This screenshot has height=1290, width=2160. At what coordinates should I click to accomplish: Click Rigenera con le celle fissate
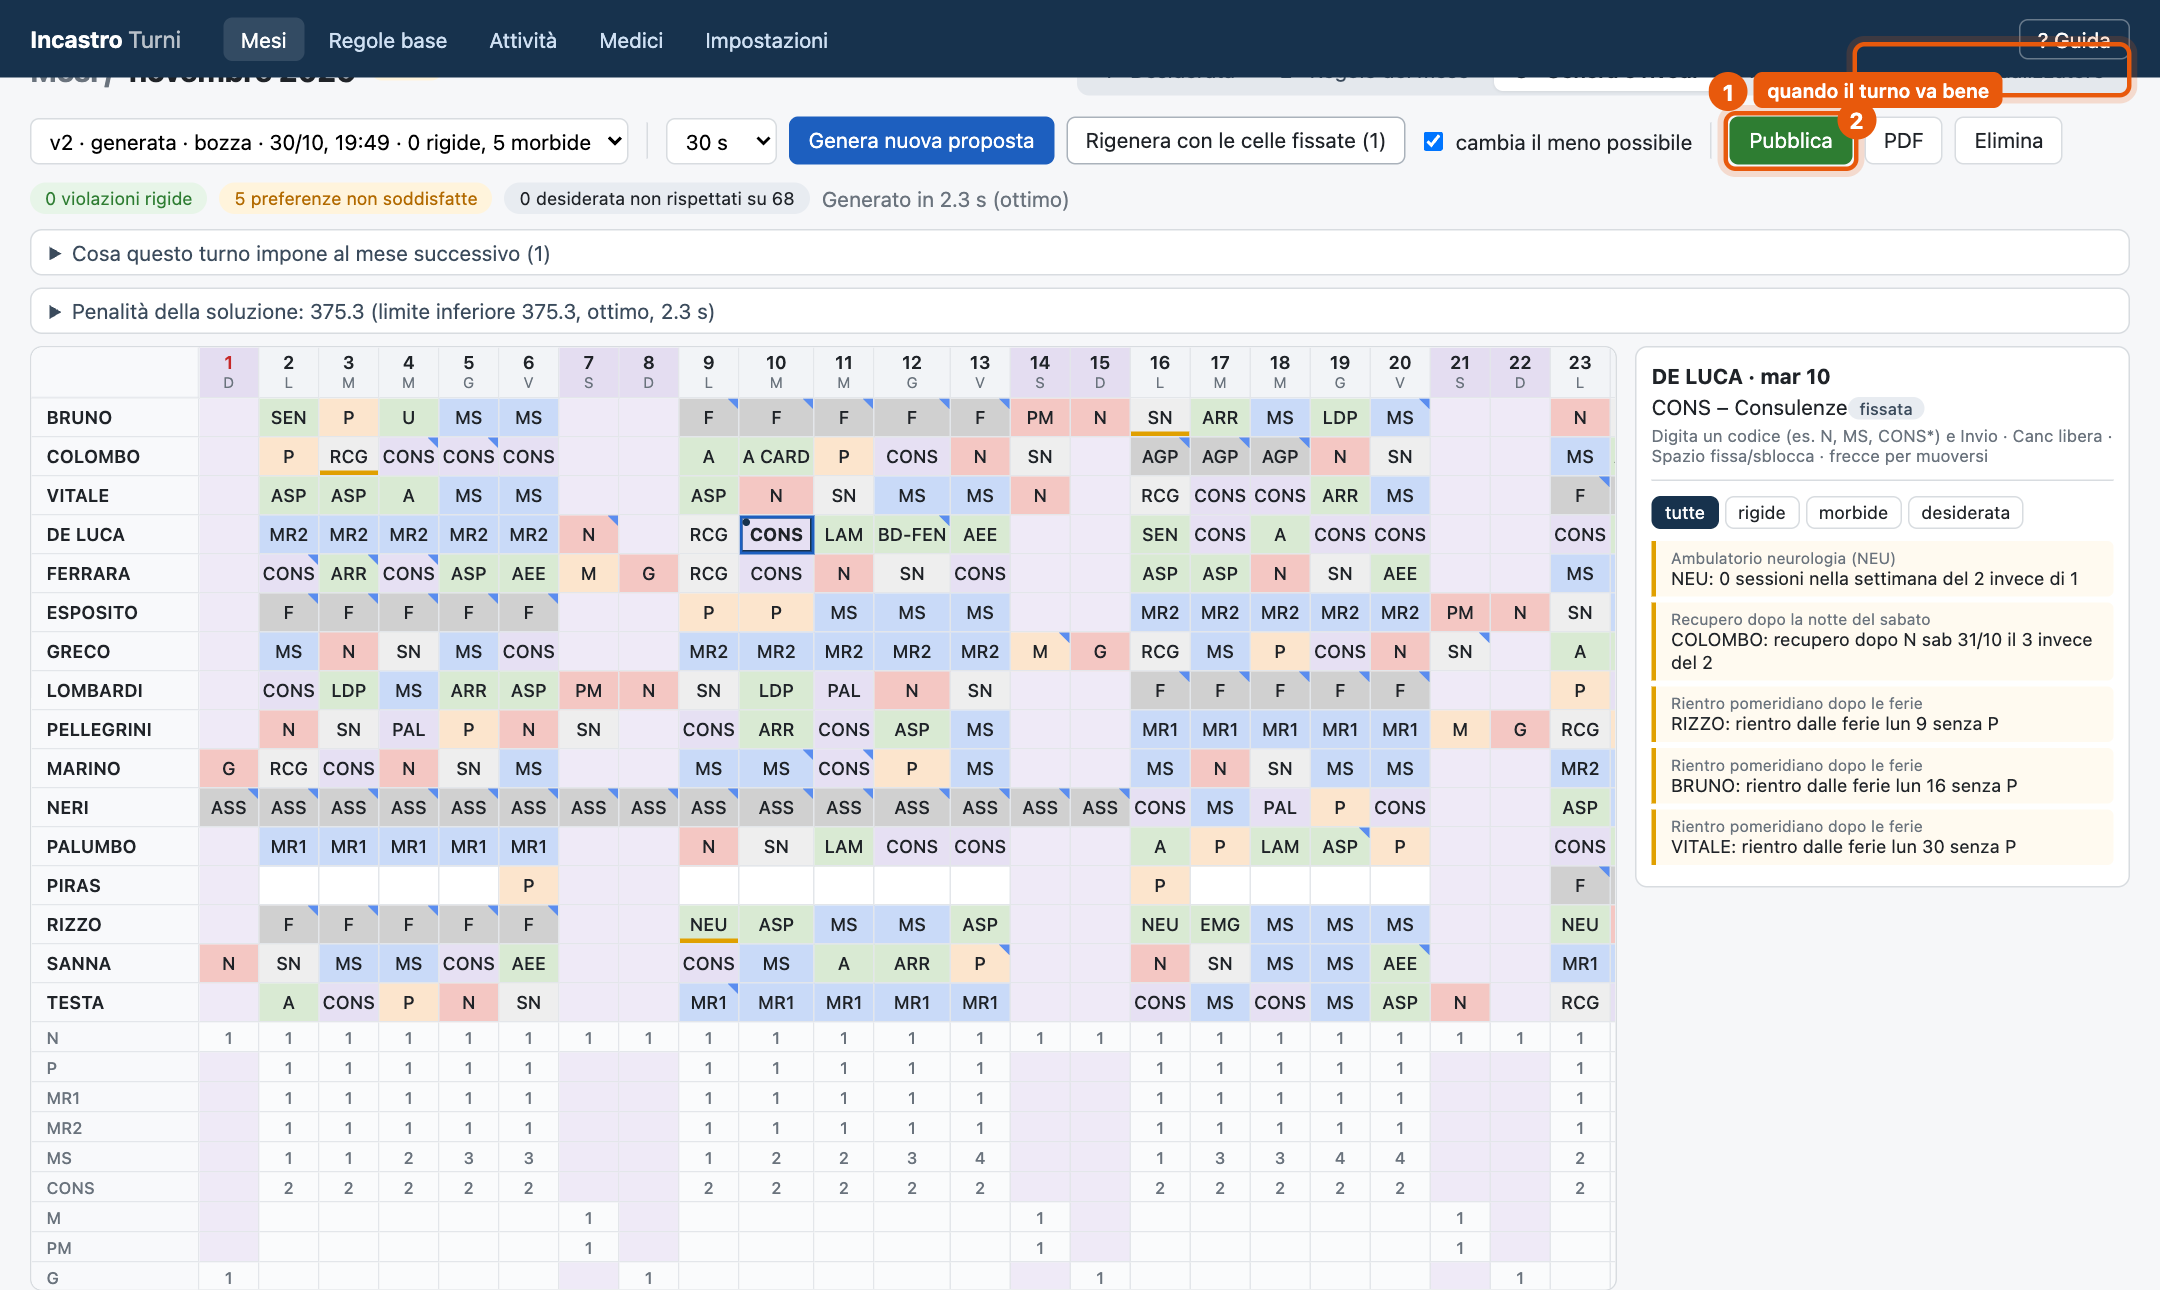1236,141
